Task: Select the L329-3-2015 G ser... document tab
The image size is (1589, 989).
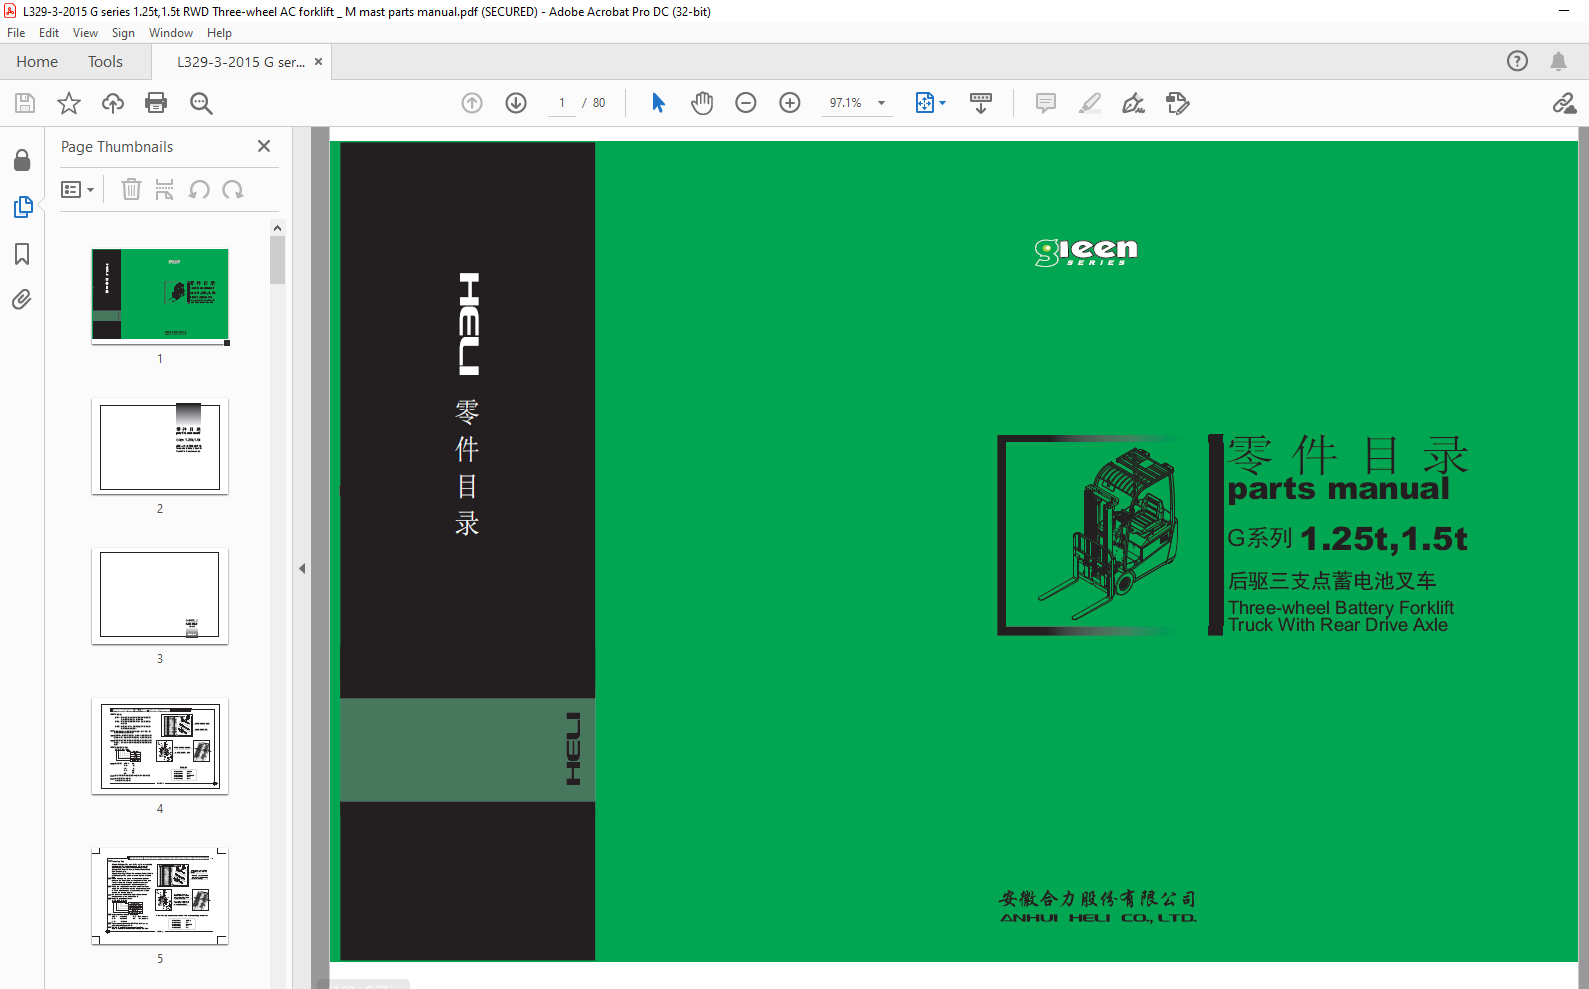Action: 241,61
